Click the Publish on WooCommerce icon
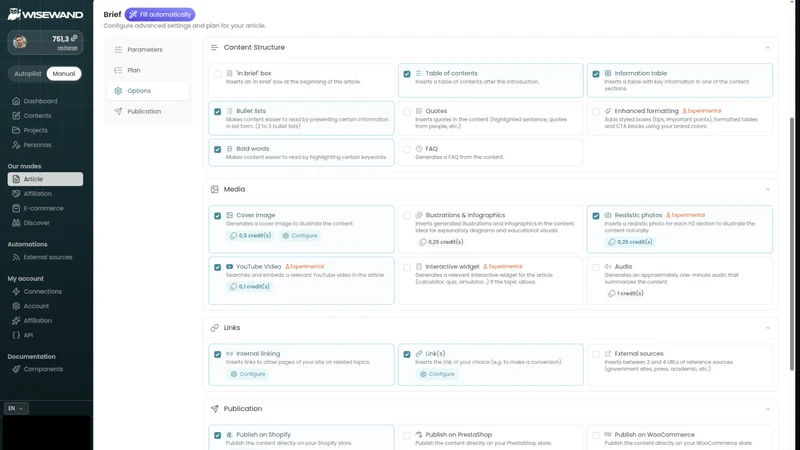Screen dimensions: 800x450 (608, 435)
